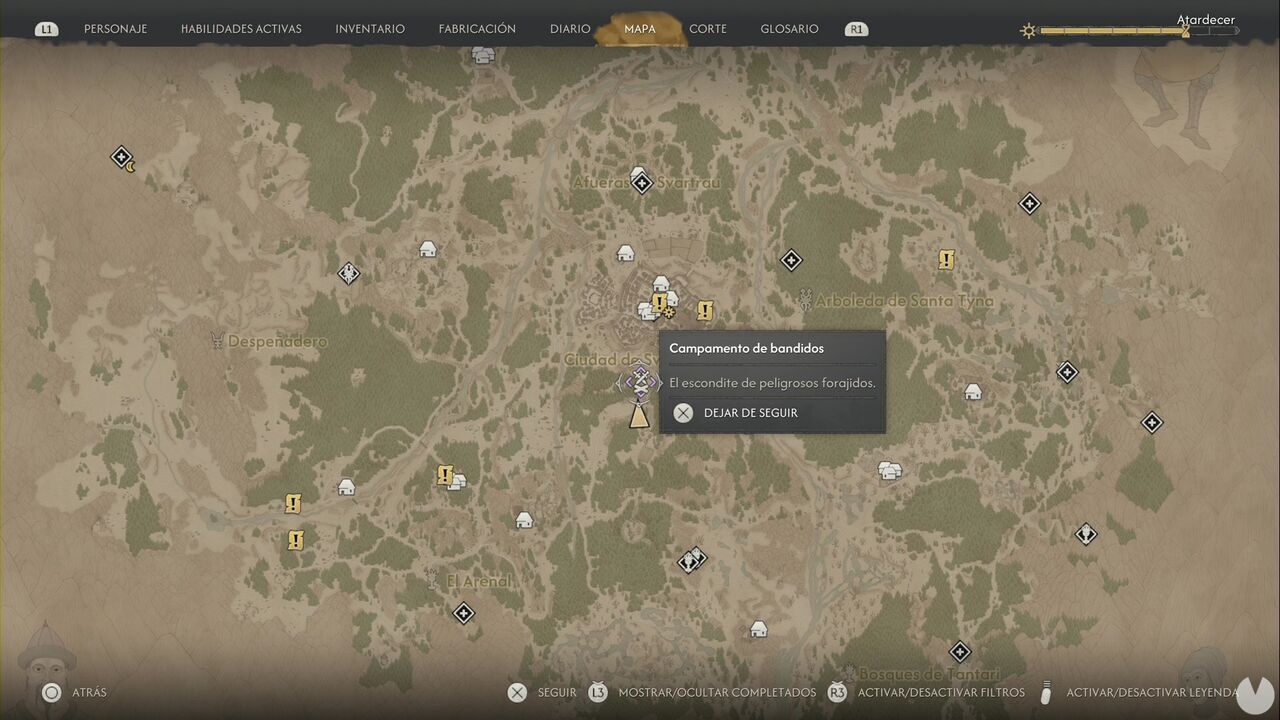Toggle Mostrar/Ocultar Completados
1280x720 pixels.
click(x=717, y=692)
